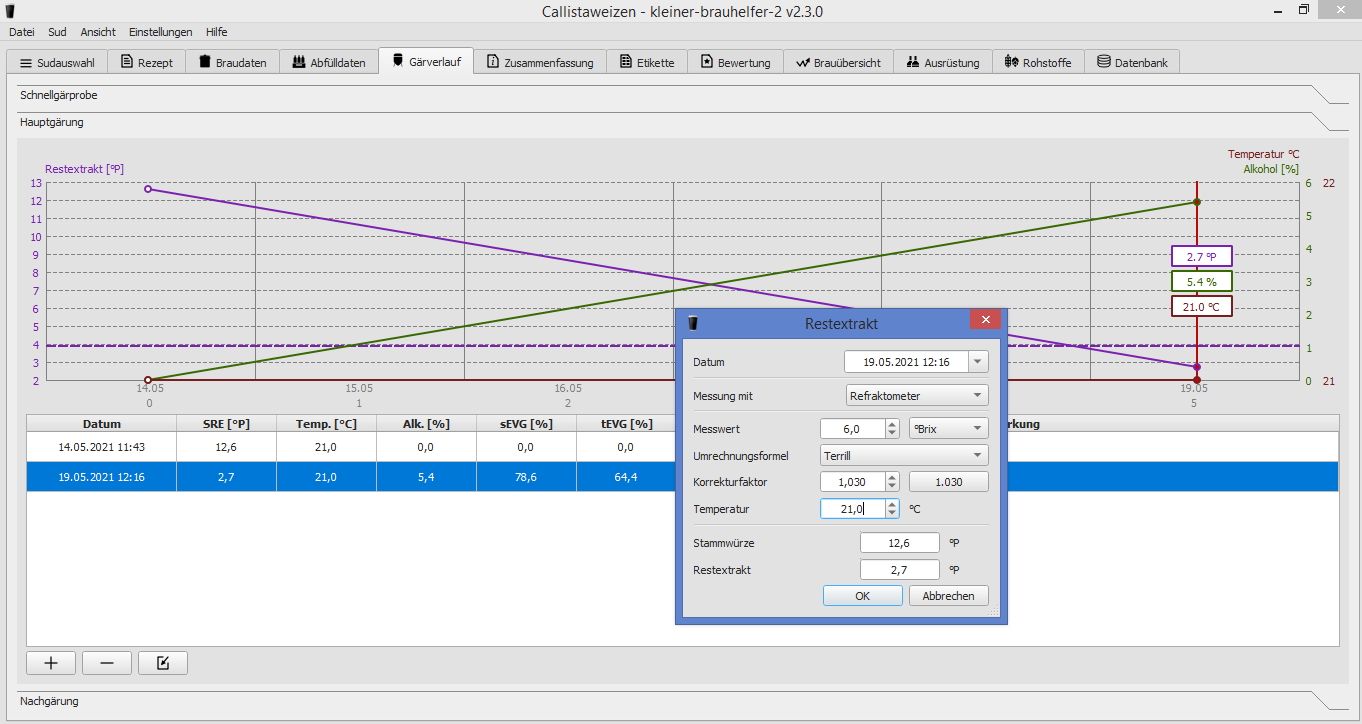Screen dimensions: 1362x724
Task: Switch to the Braudaten tab
Action: coord(232,62)
